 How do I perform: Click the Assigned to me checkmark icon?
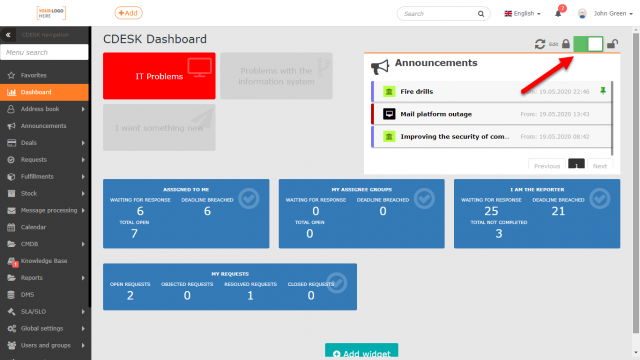pos(249,199)
